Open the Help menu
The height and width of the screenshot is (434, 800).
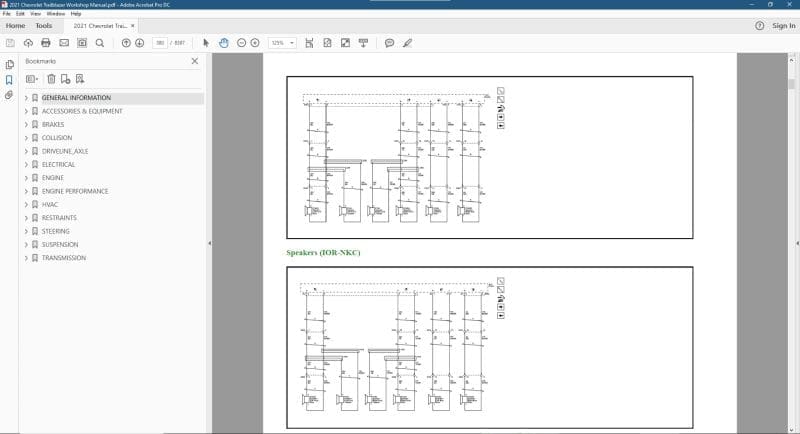tap(76, 14)
